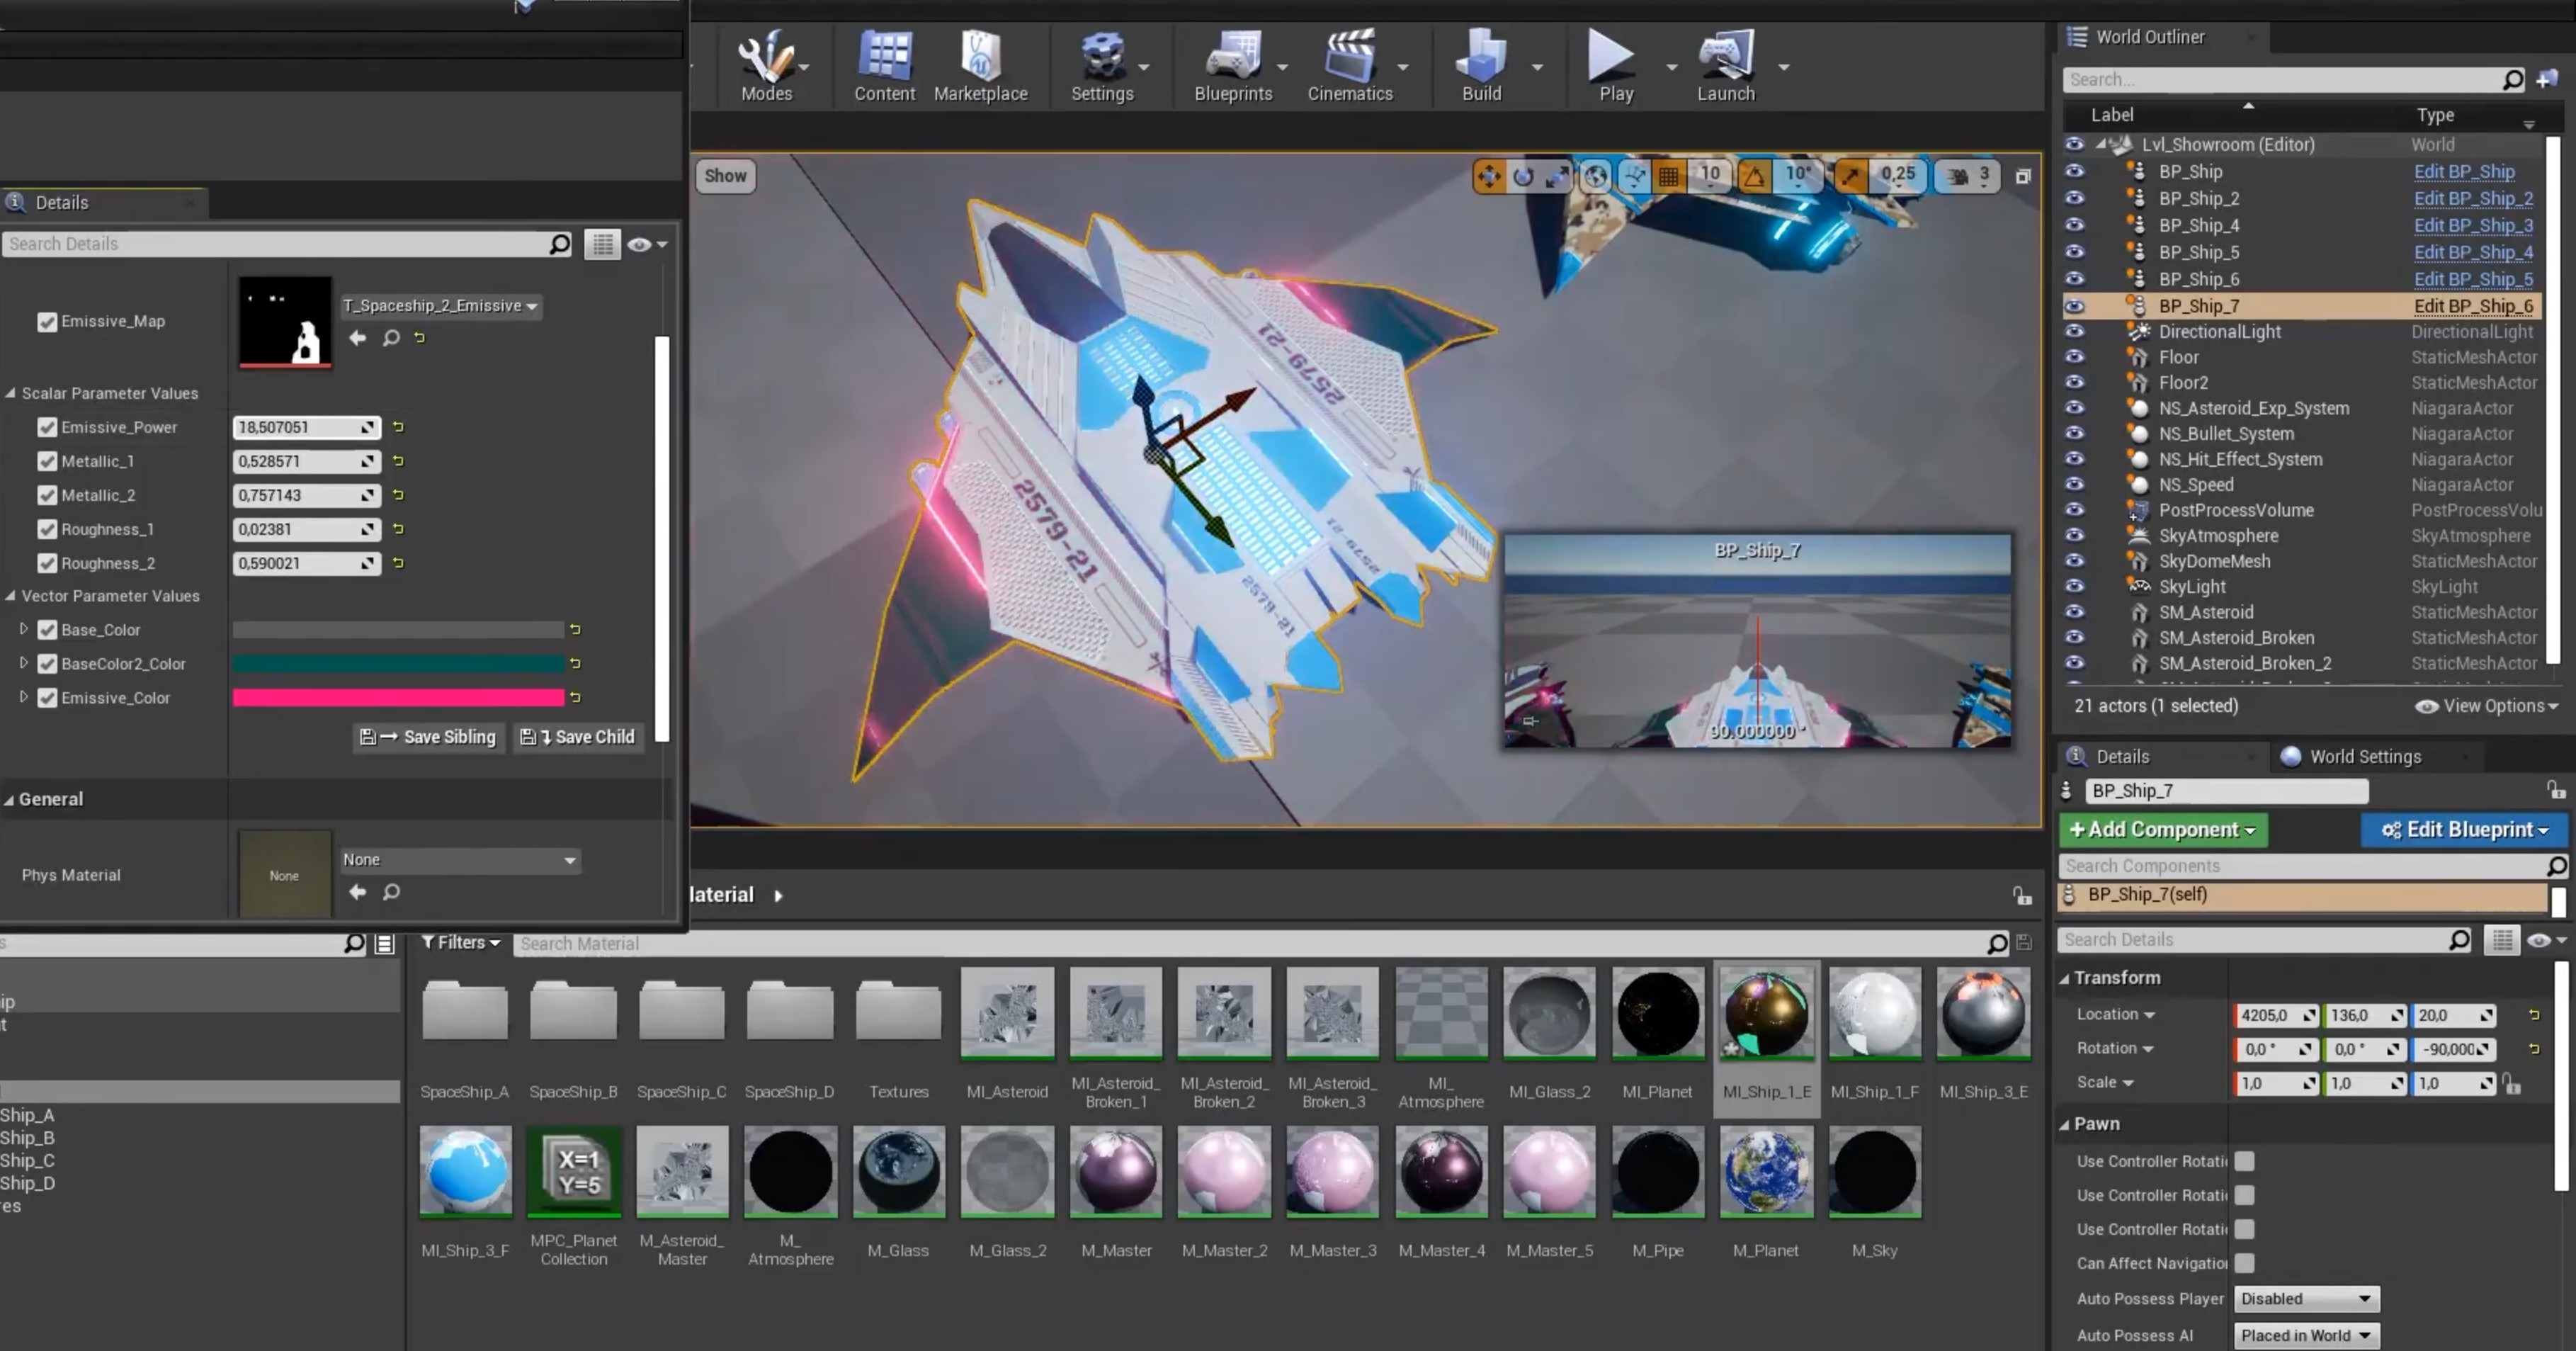Sort outliner by Type column header

[x=2435, y=115]
